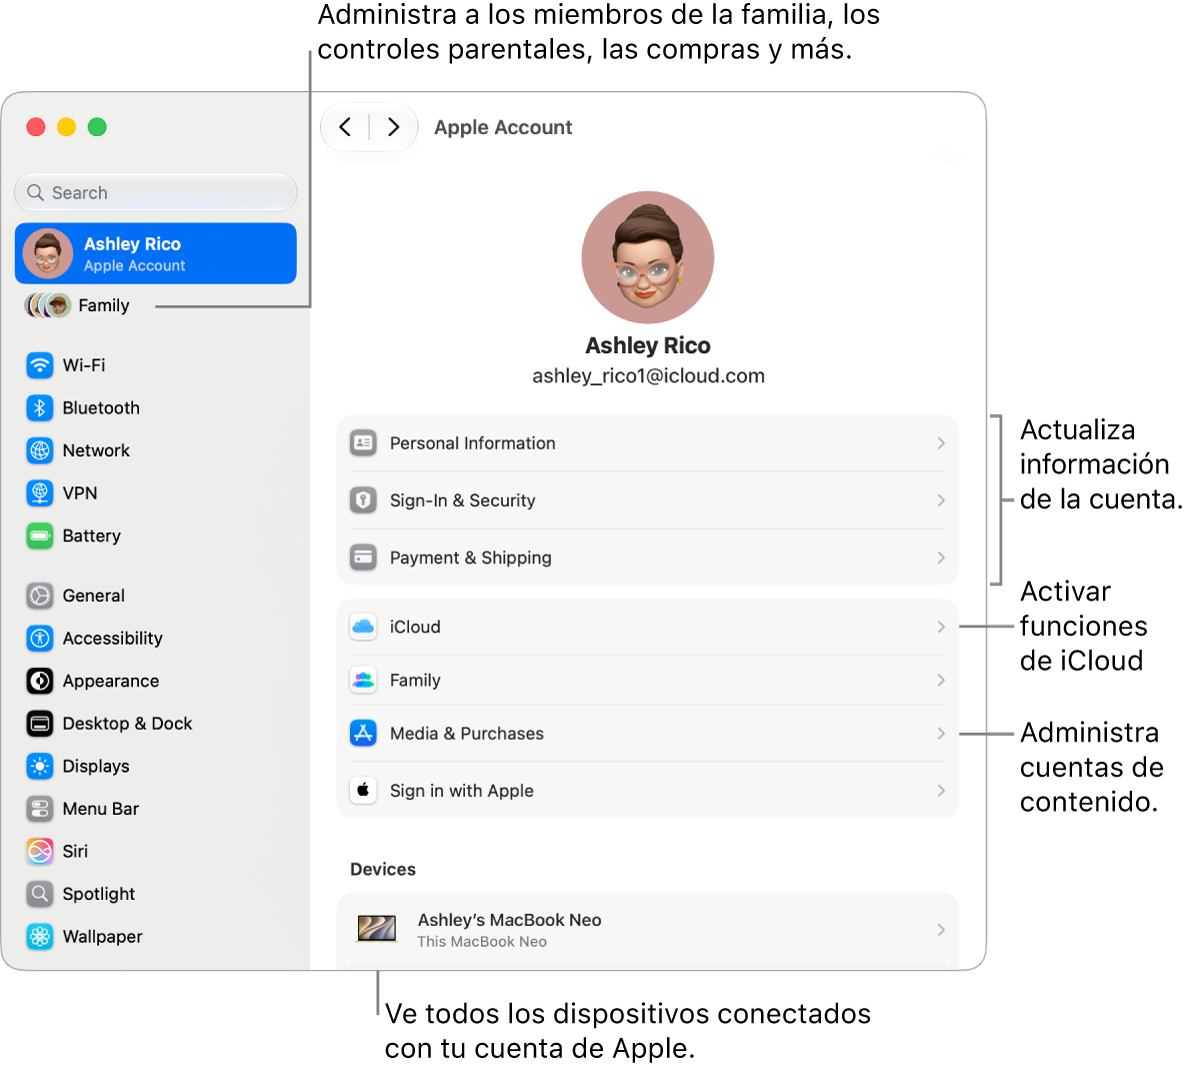Expand the Family row chevron
The width and height of the screenshot is (1186, 1067).
[x=941, y=681]
